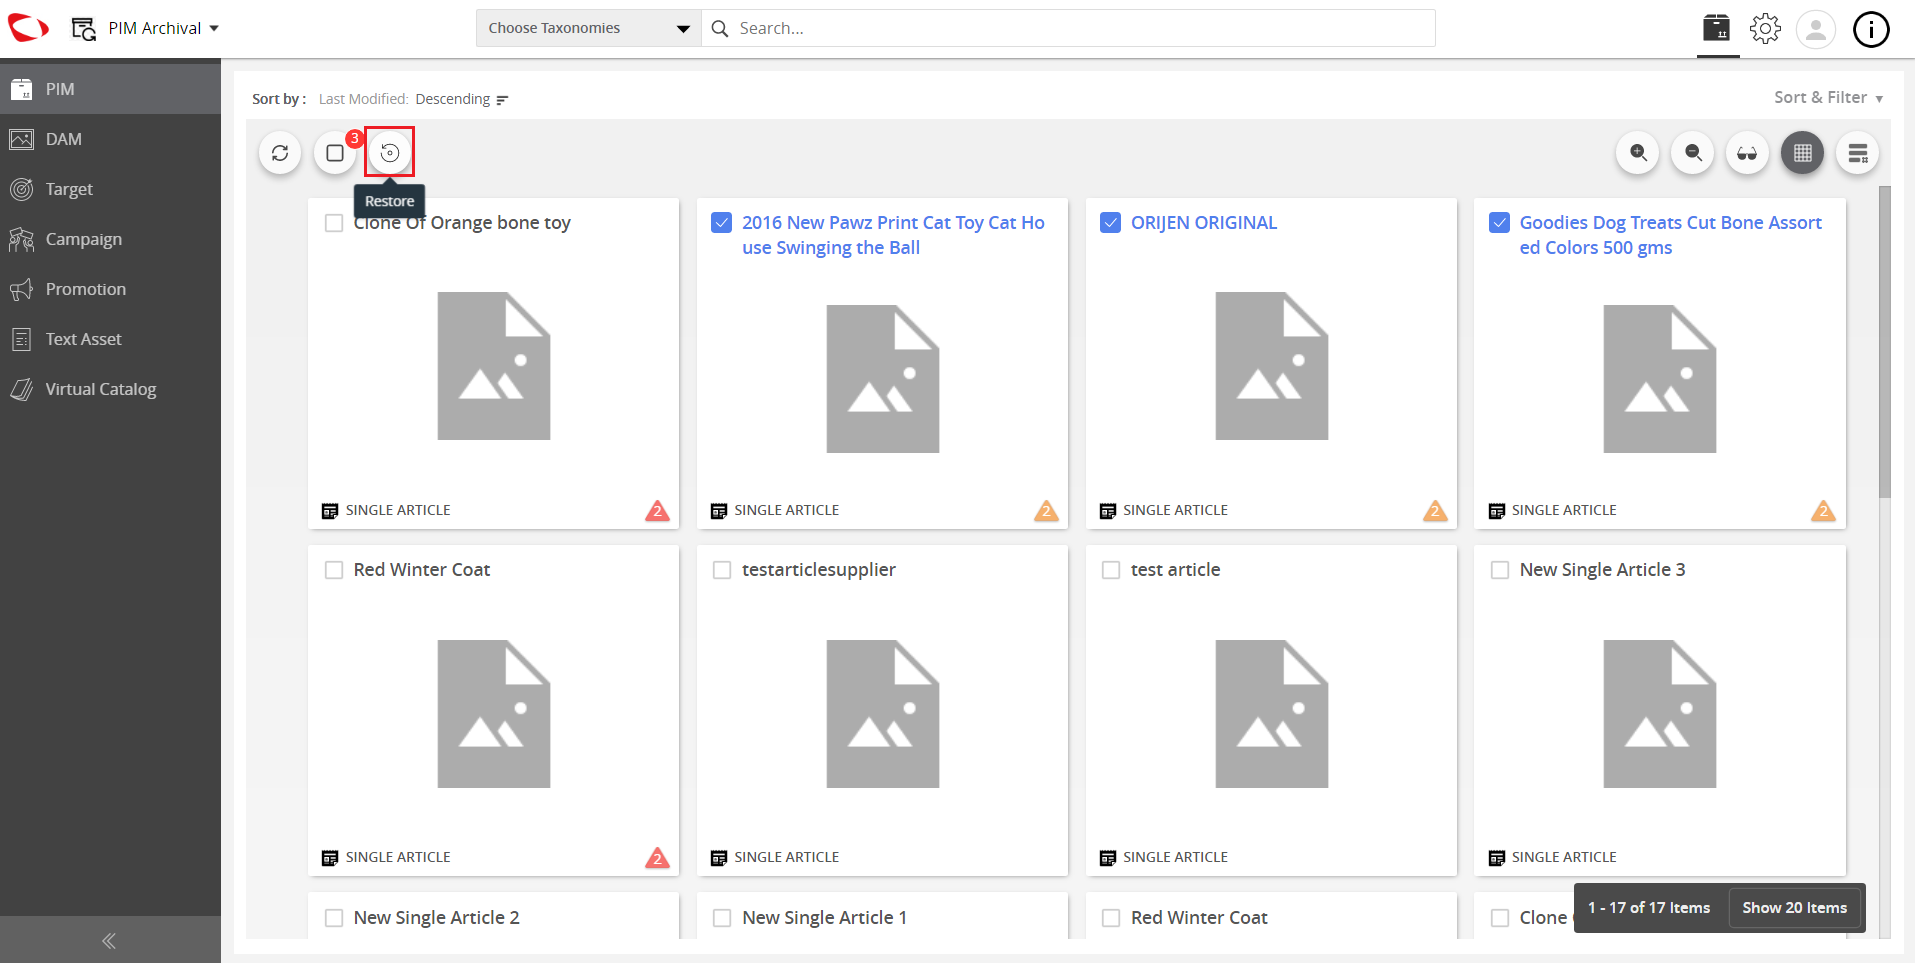The image size is (1915, 963).
Task: Click the search magnifier icon
Action: click(x=719, y=28)
